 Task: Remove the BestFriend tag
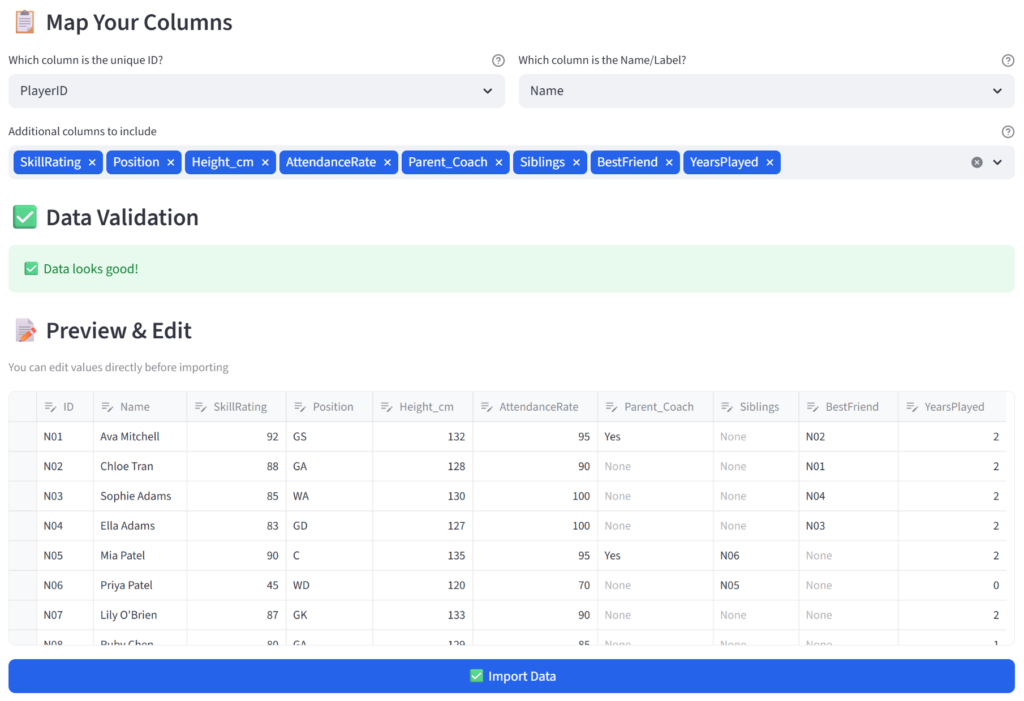coord(669,162)
